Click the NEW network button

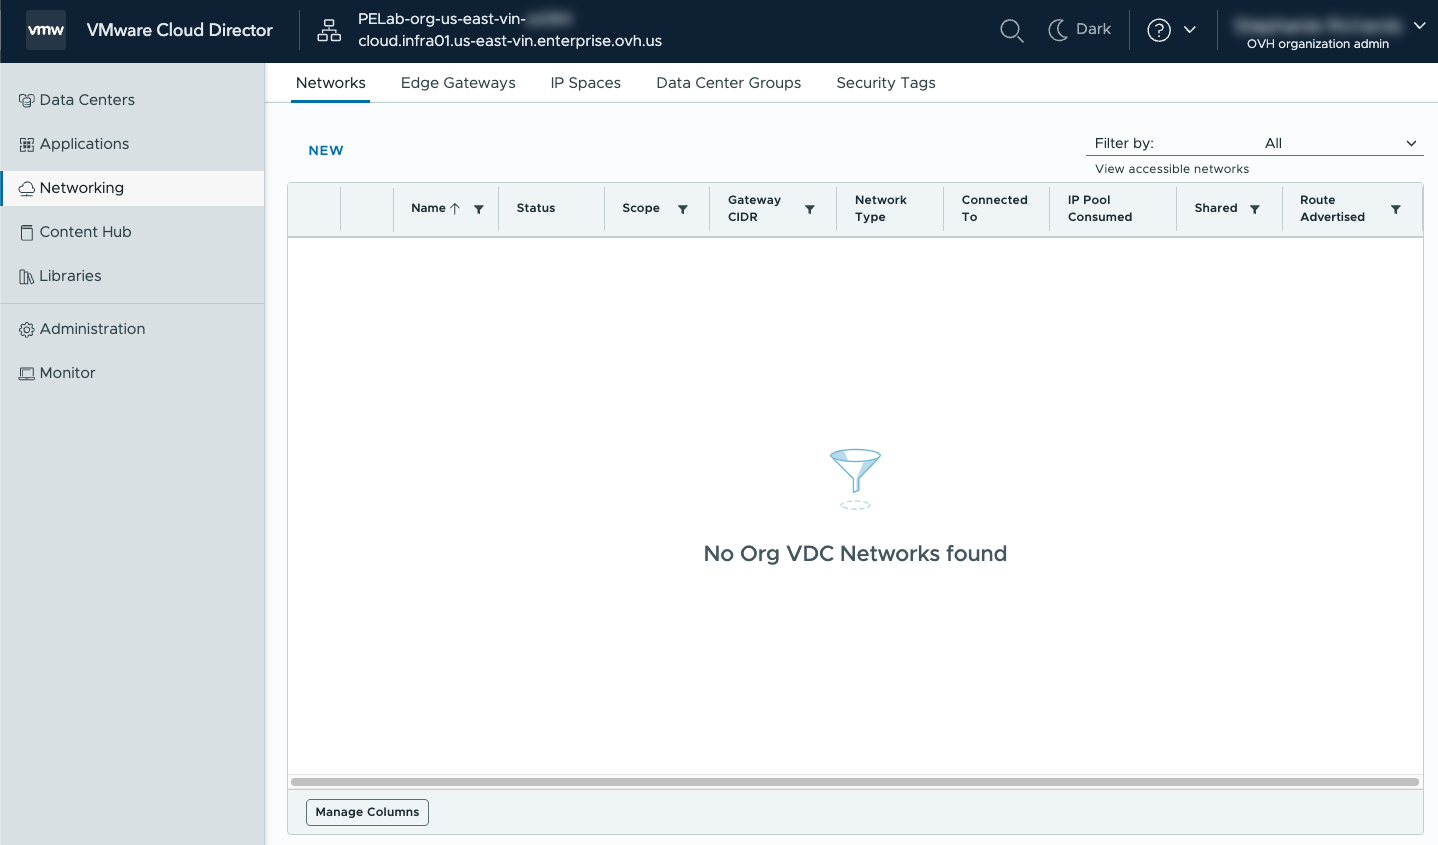click(326, 151)
